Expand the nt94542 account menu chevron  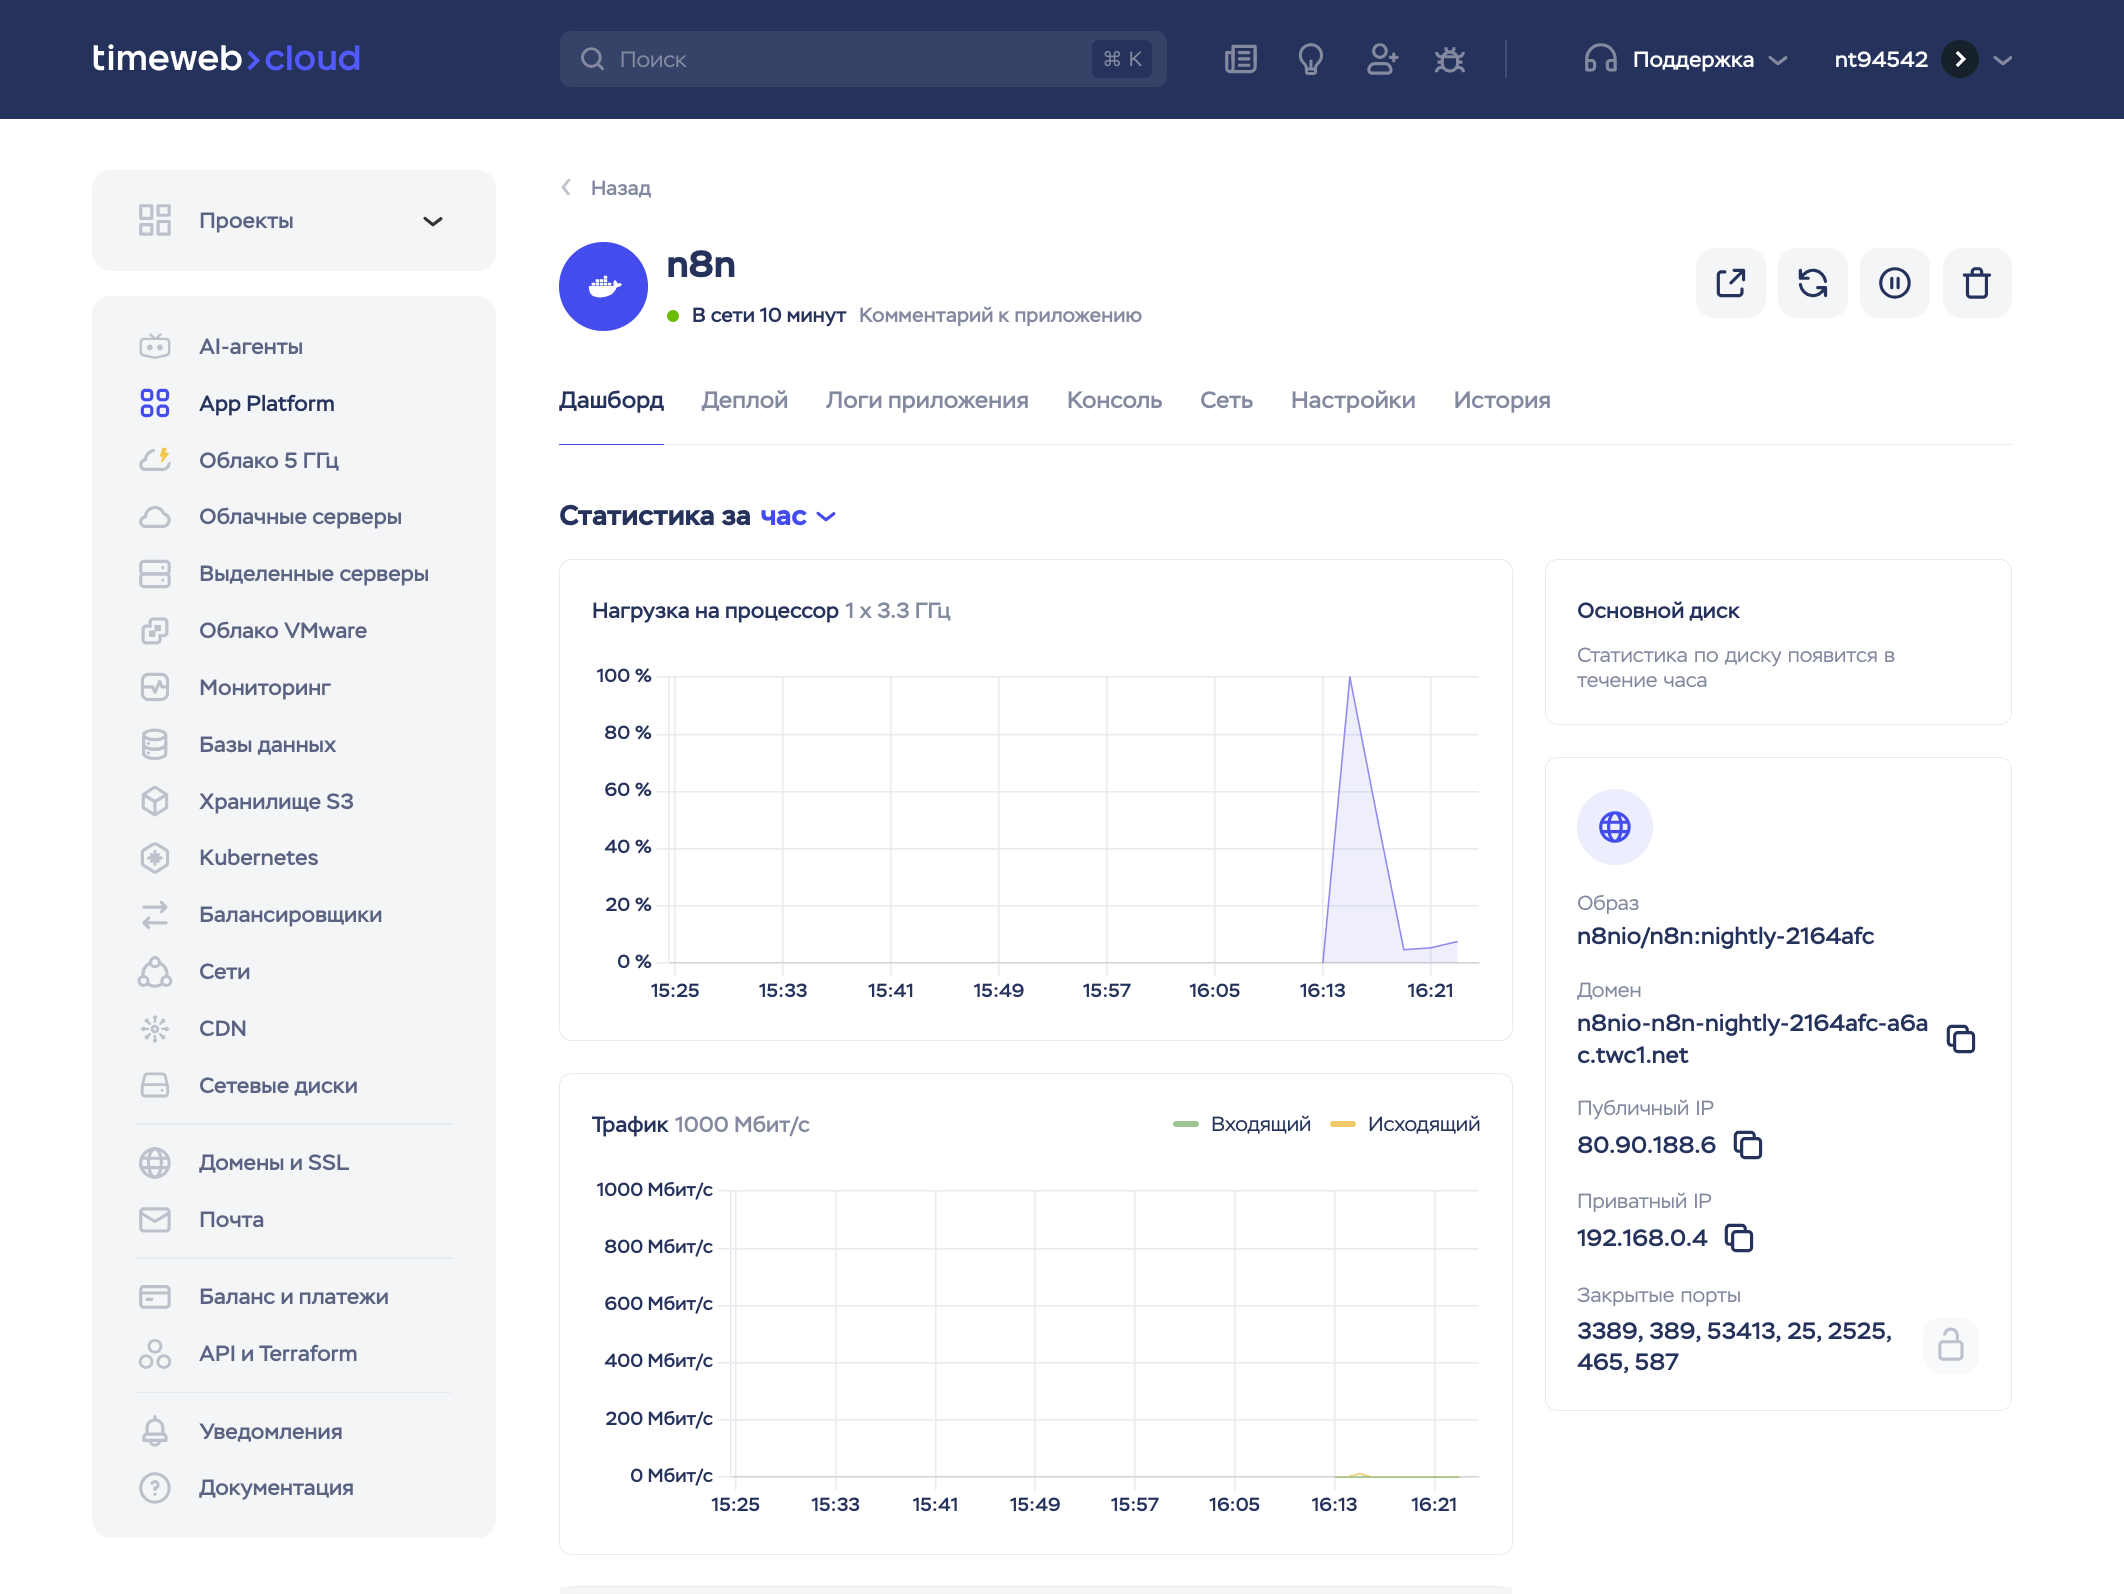pyautogui.click(x=2002, y=60)
